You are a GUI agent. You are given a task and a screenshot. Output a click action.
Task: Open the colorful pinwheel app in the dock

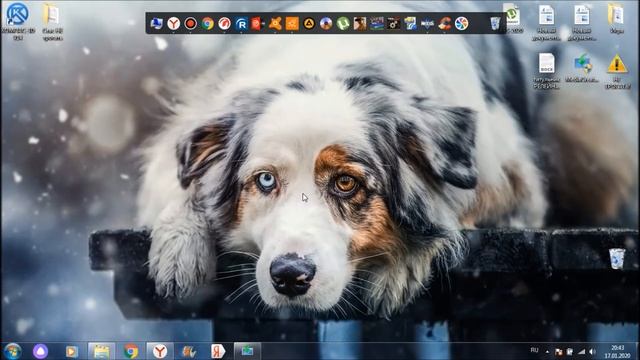pos(461,23)
